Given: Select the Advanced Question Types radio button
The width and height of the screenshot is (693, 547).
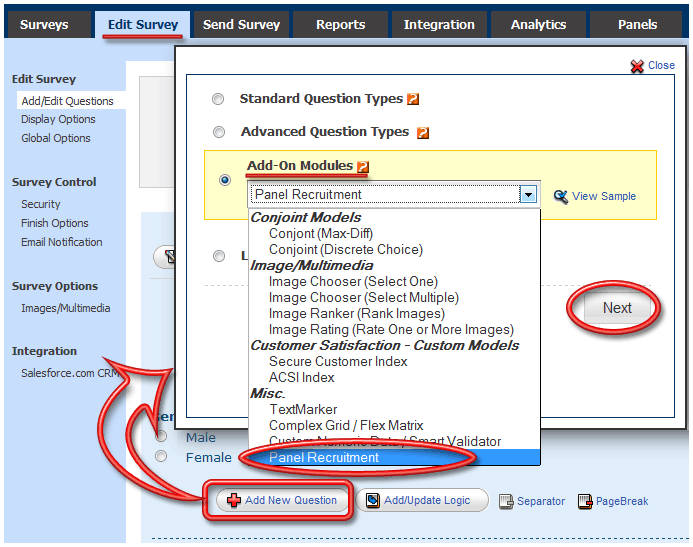Looking at the screenshot, I should [218, 132].
